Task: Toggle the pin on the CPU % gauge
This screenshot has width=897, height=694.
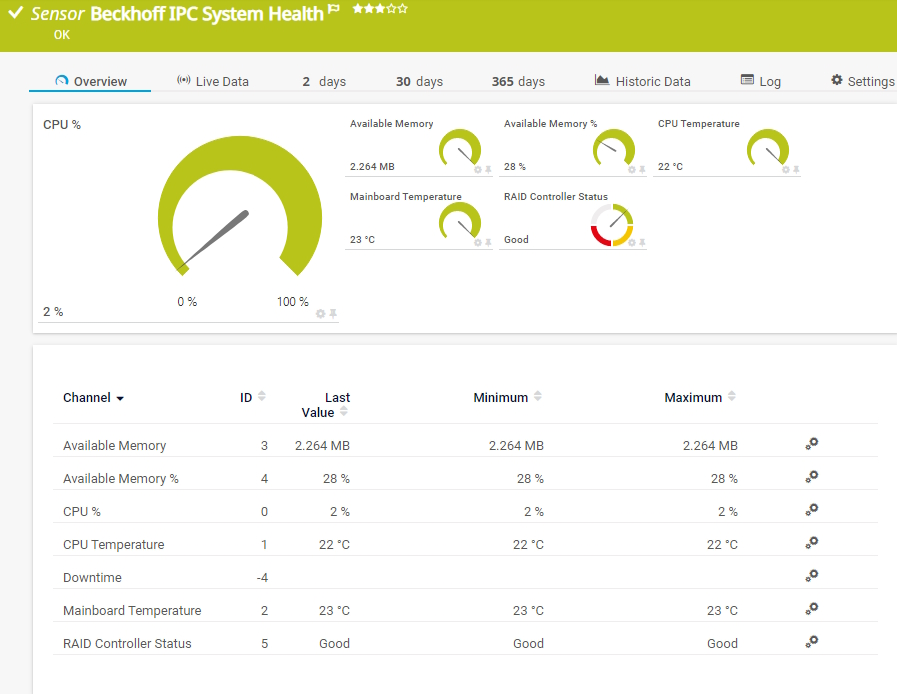Action: 333,313
